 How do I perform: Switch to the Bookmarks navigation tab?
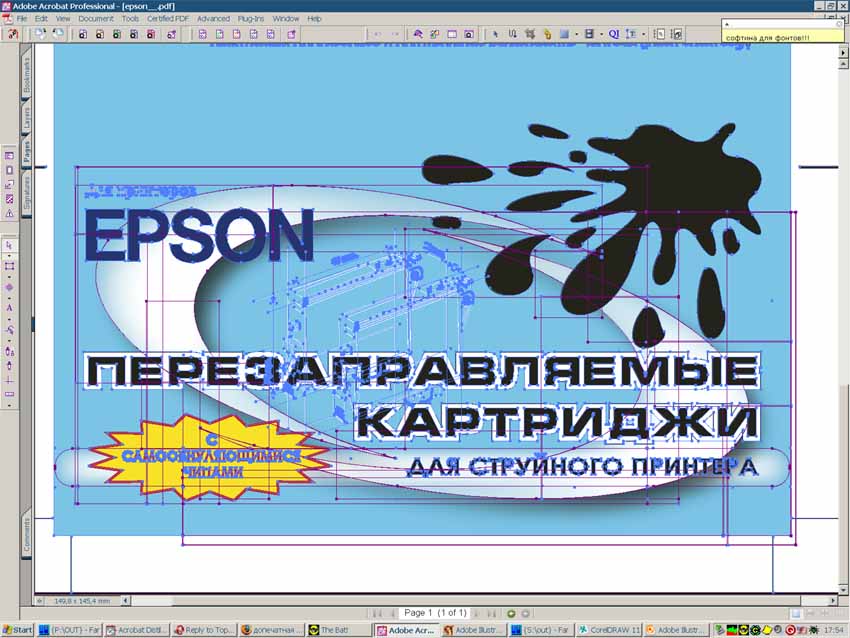point(27,74)
